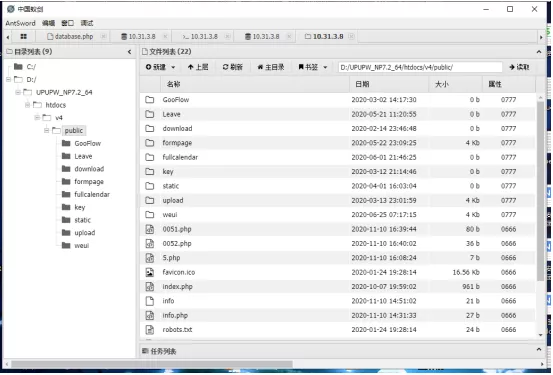Viewport: 553px width, 375px height.
Task: Click the bottom horizontal scrollbar
Action: tap(152, 364)
